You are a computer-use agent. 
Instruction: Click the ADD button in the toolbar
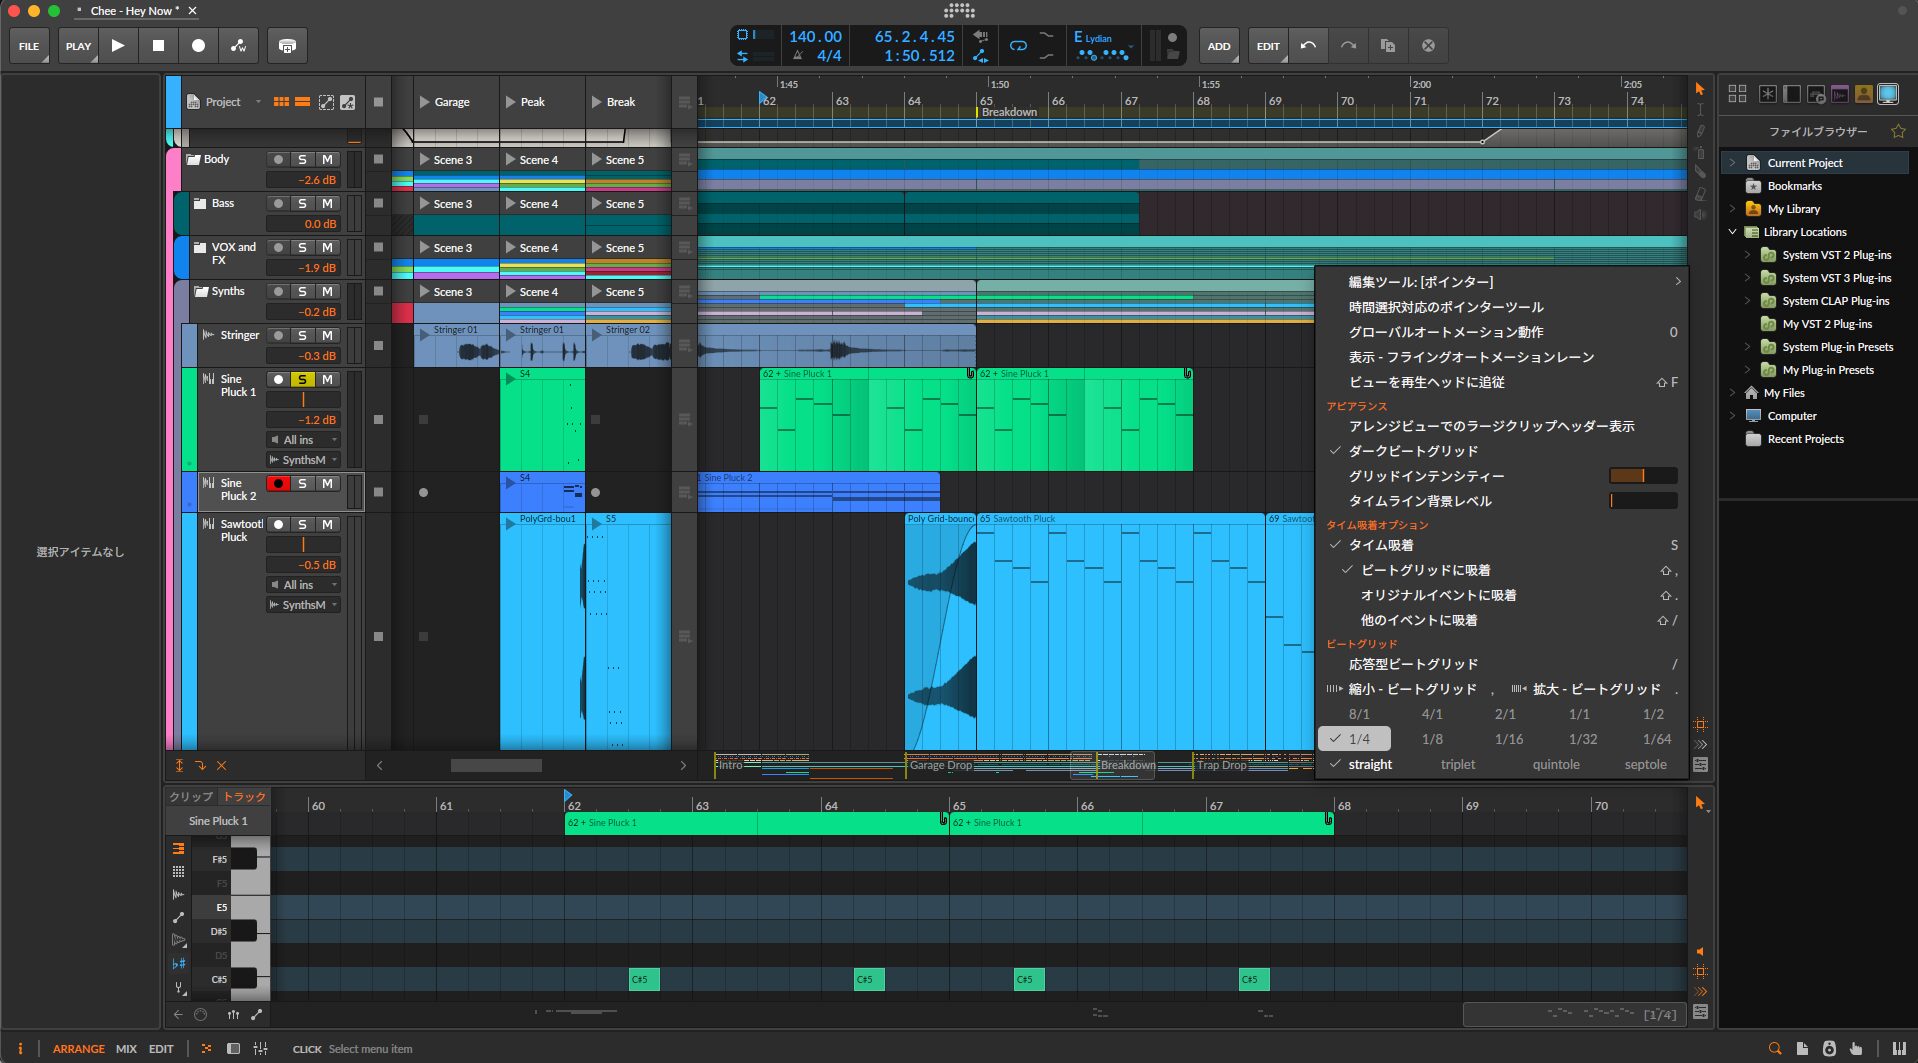tap(1218, 46)
